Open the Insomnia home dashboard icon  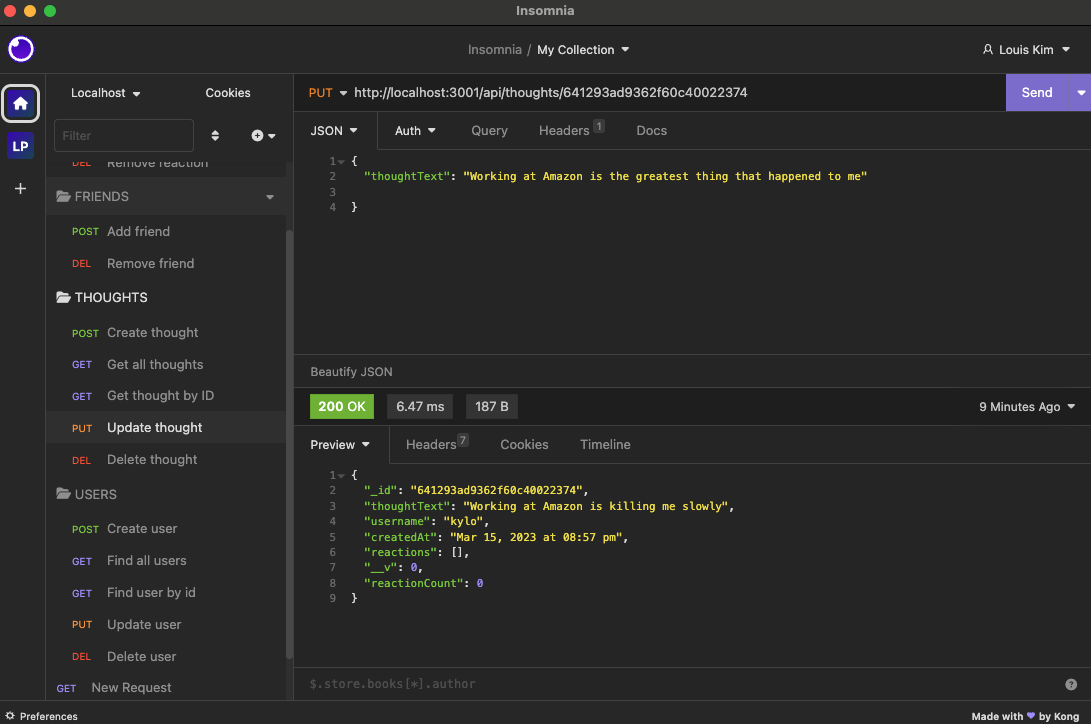click(20, 103)
